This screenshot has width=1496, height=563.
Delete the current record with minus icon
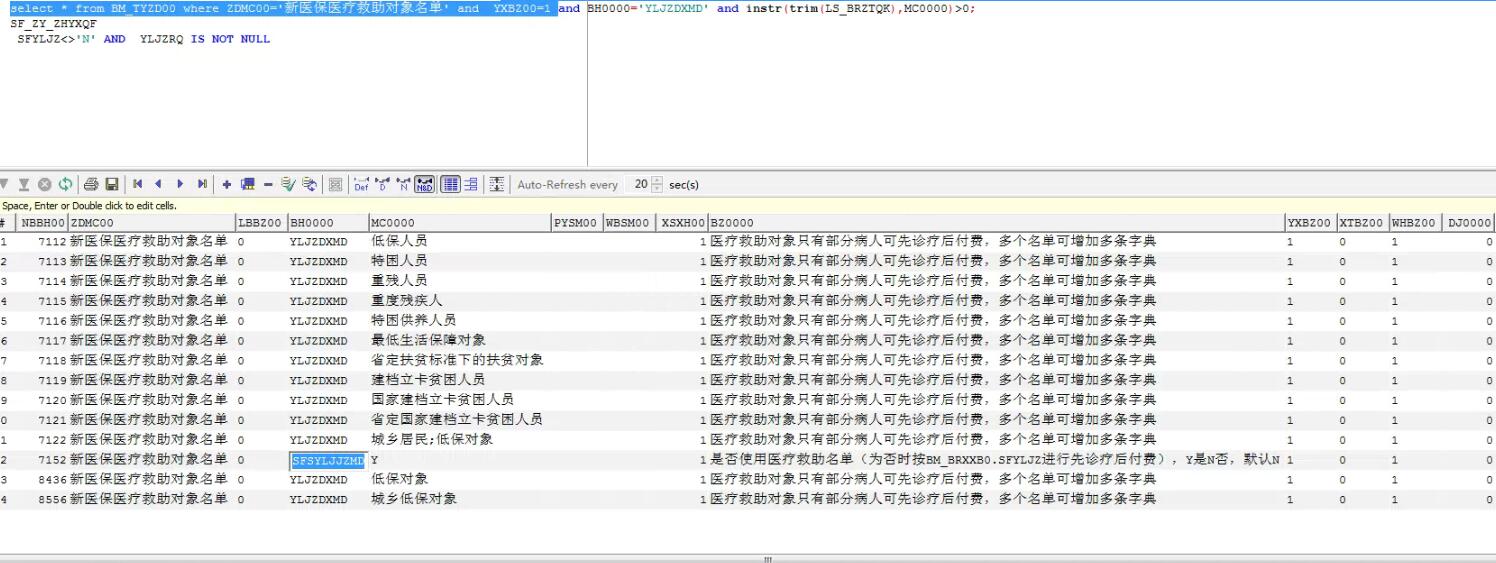pos(268,185)
